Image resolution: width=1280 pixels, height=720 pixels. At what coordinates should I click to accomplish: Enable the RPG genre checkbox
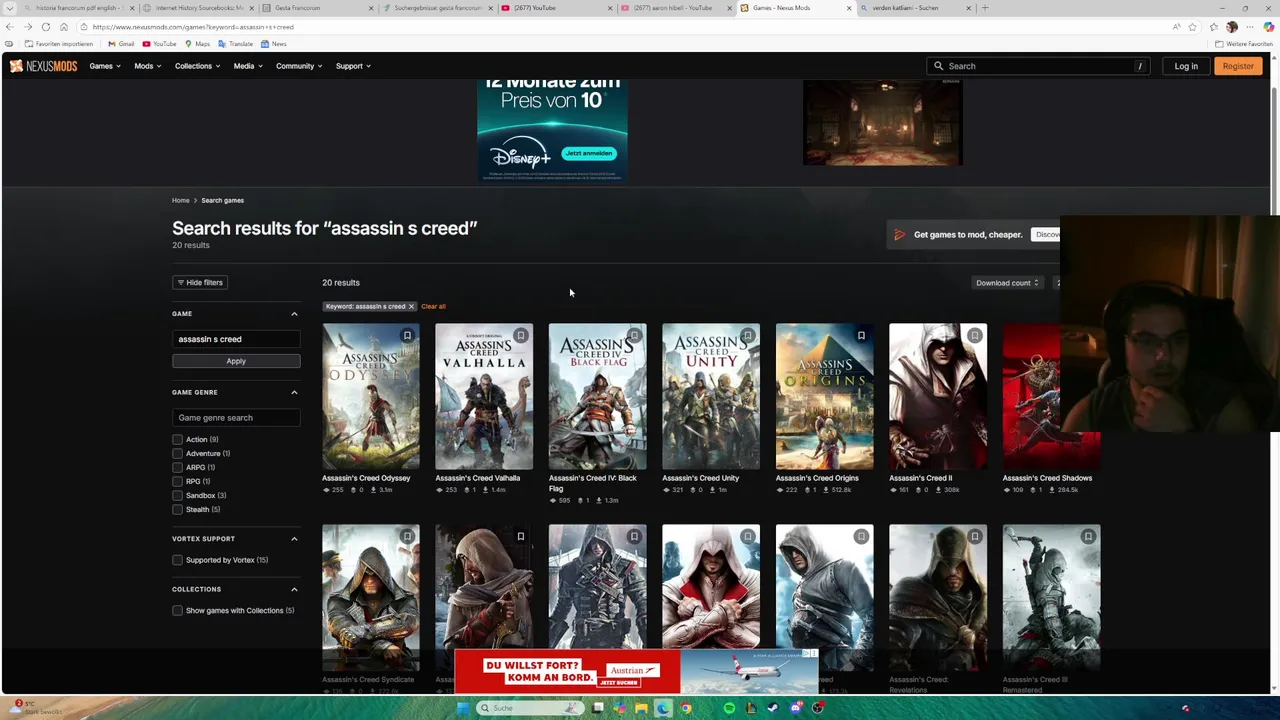tap(177, 482)
